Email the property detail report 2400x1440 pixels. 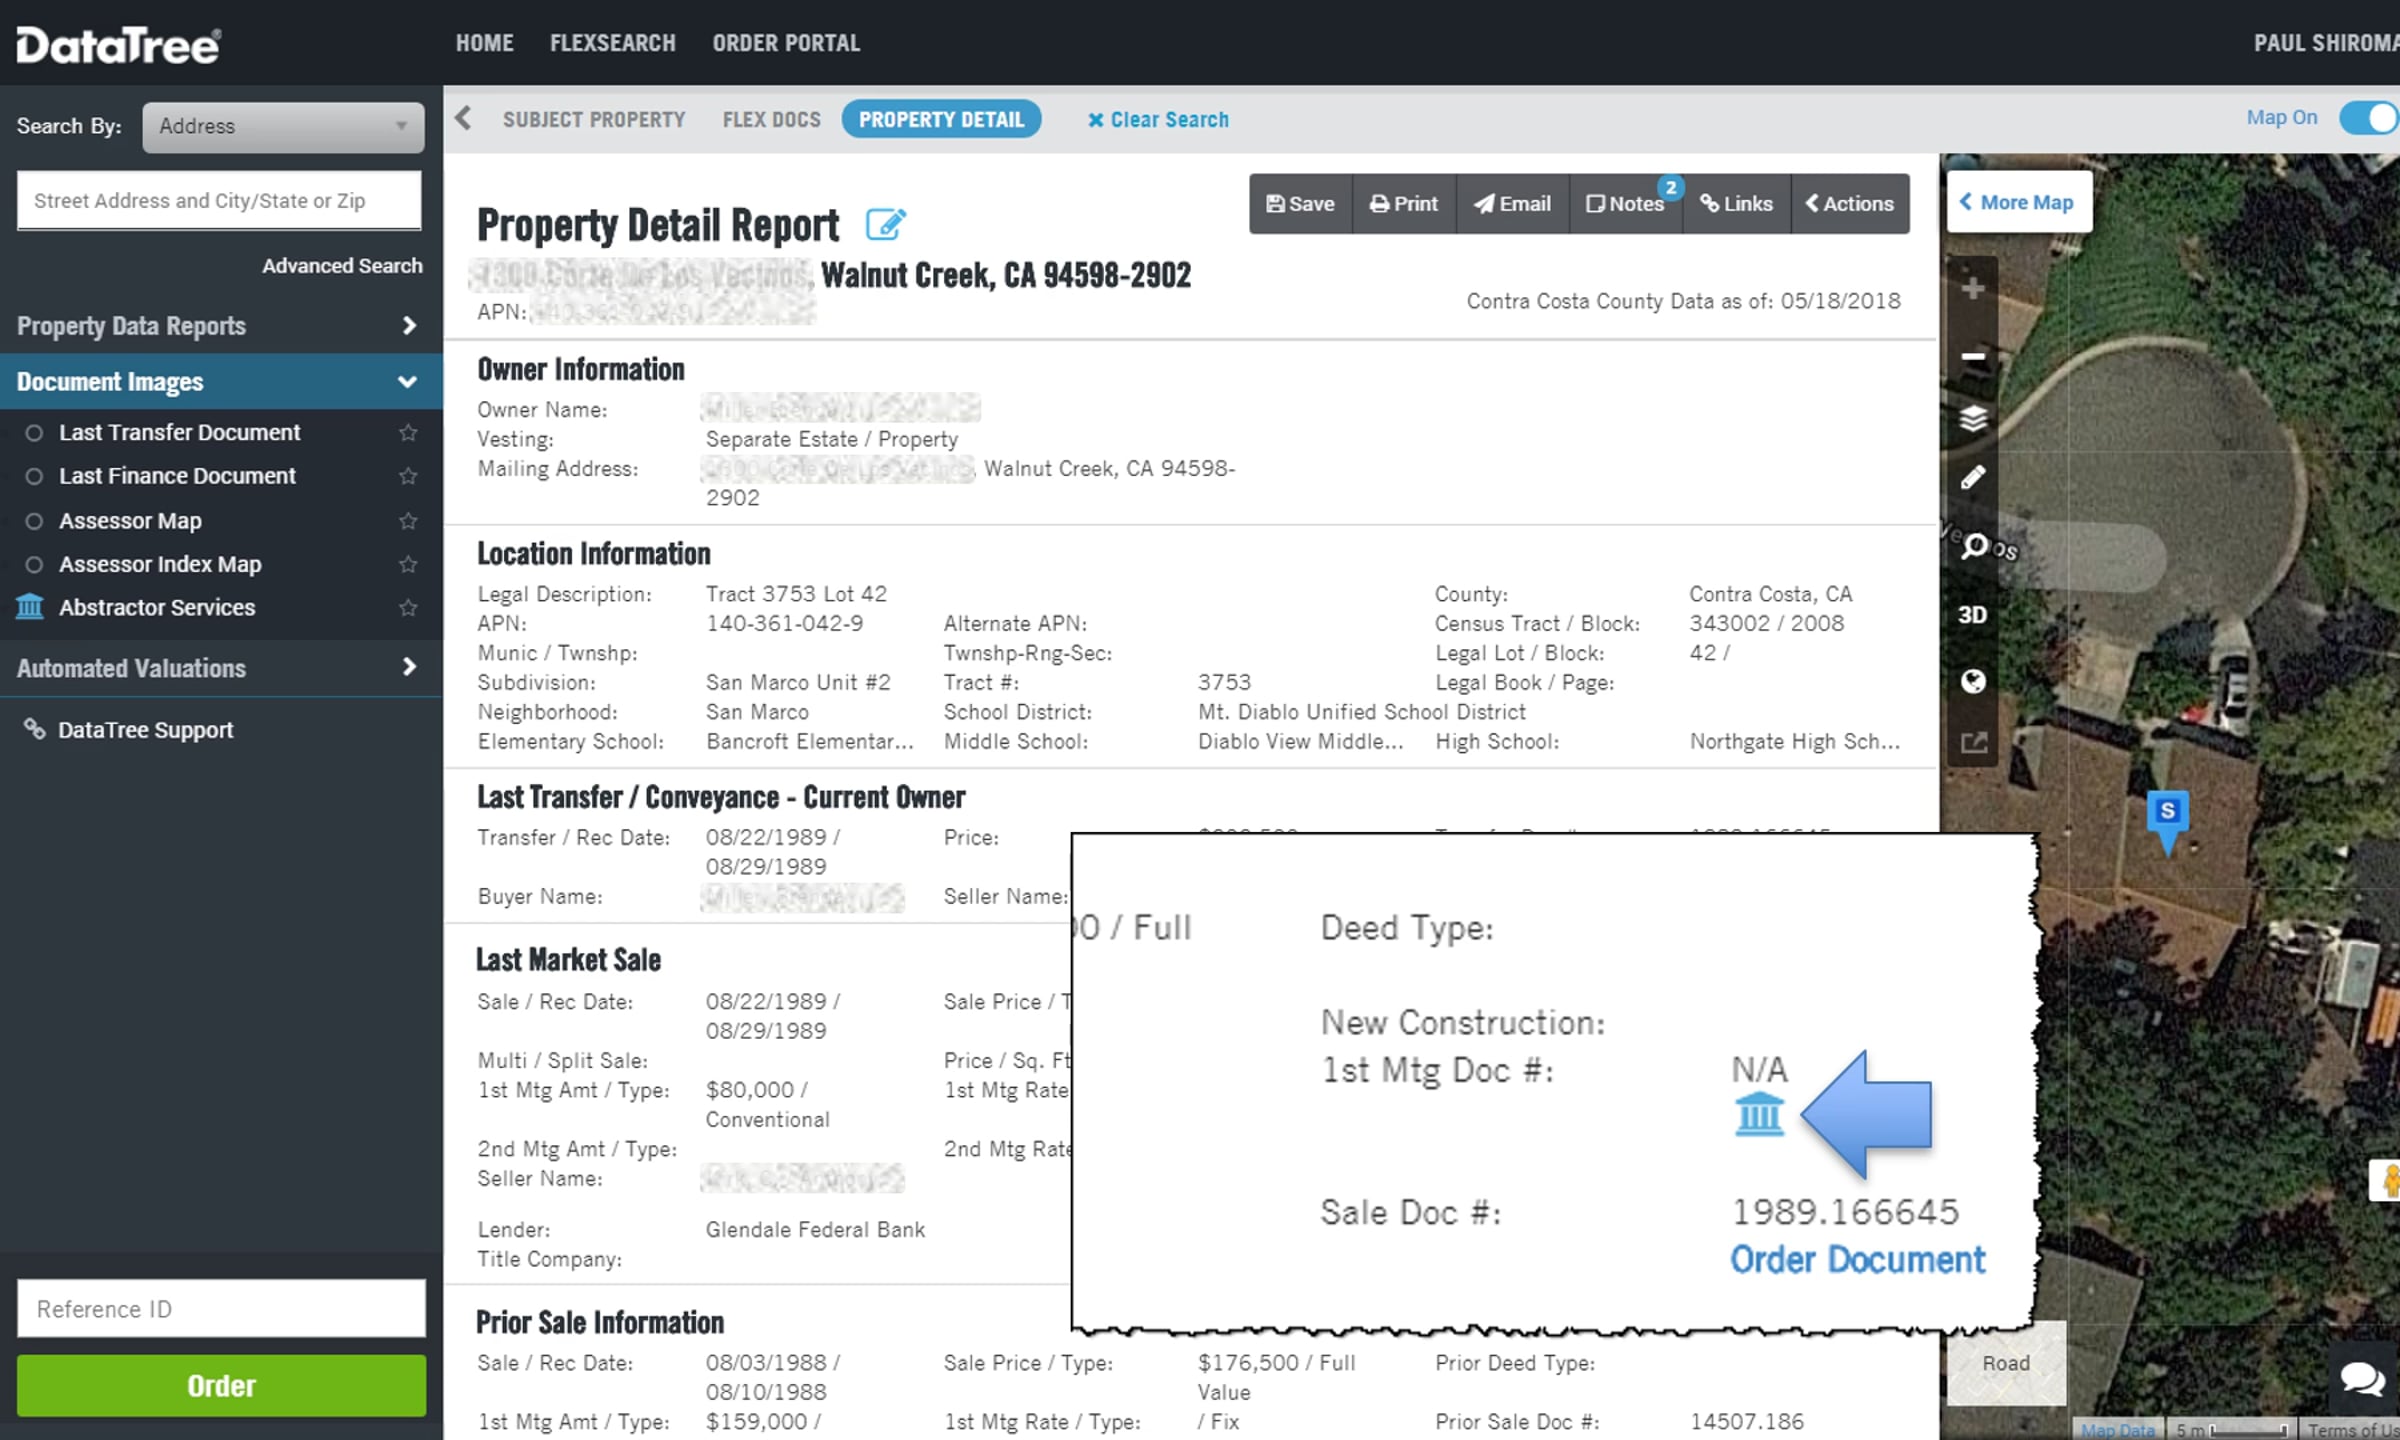point(1512,204)
